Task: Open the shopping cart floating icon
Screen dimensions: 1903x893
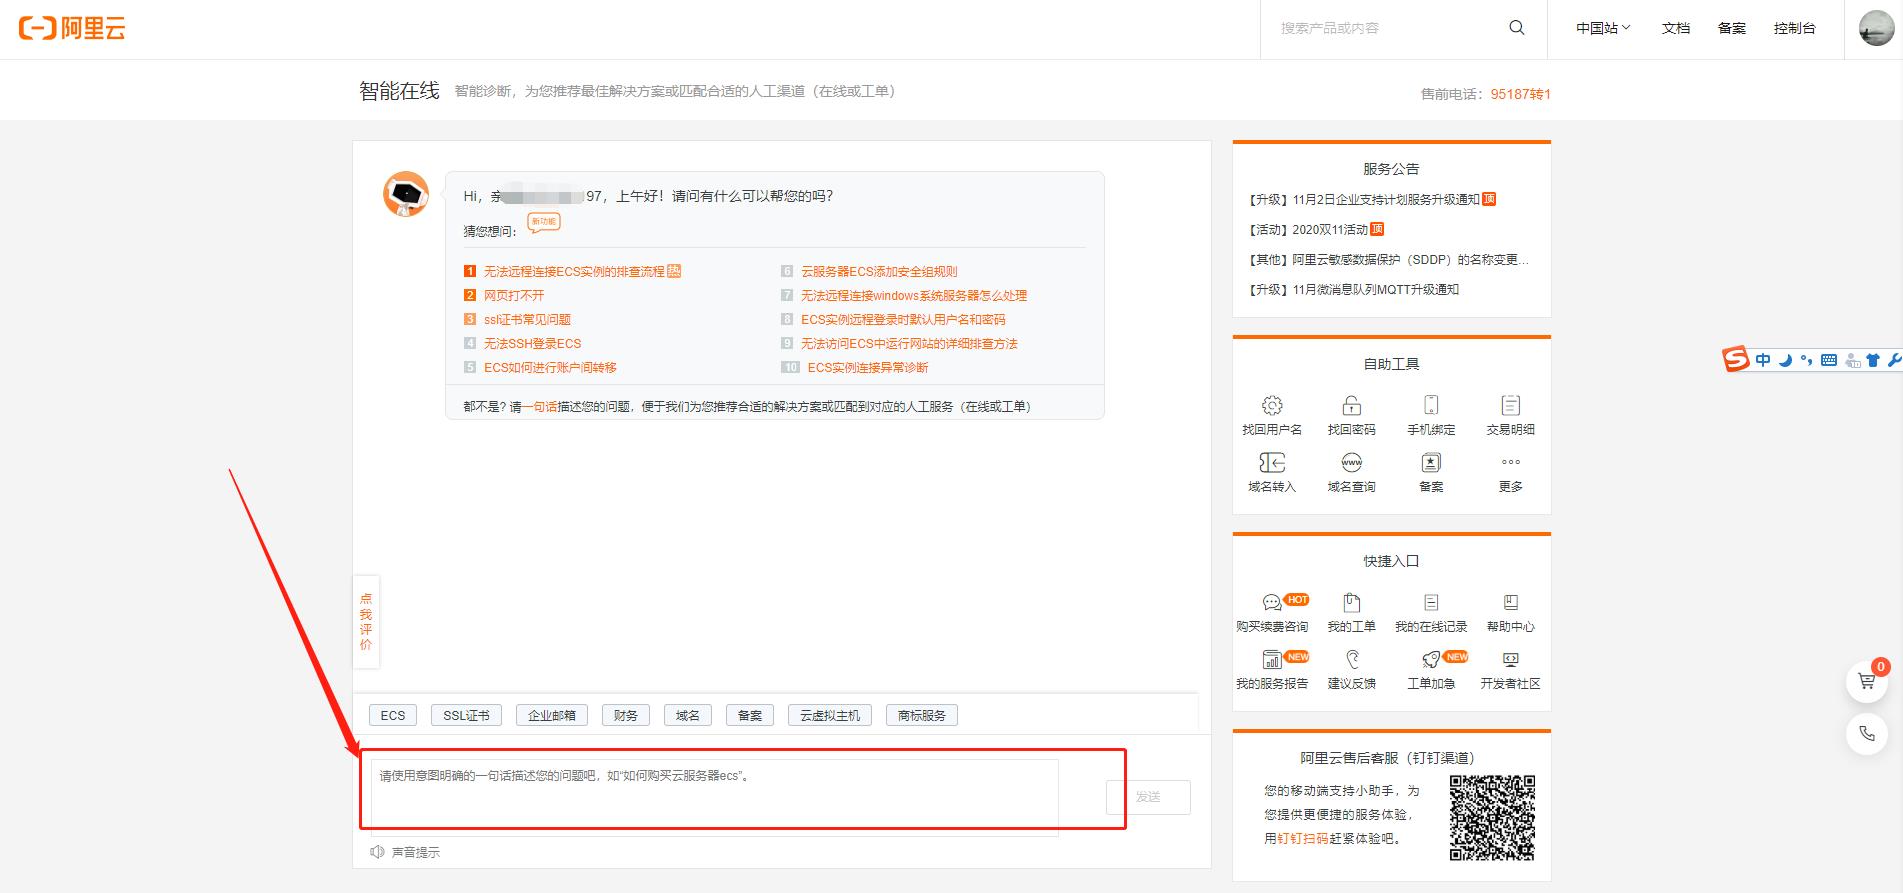Action: click(1867, 681)
